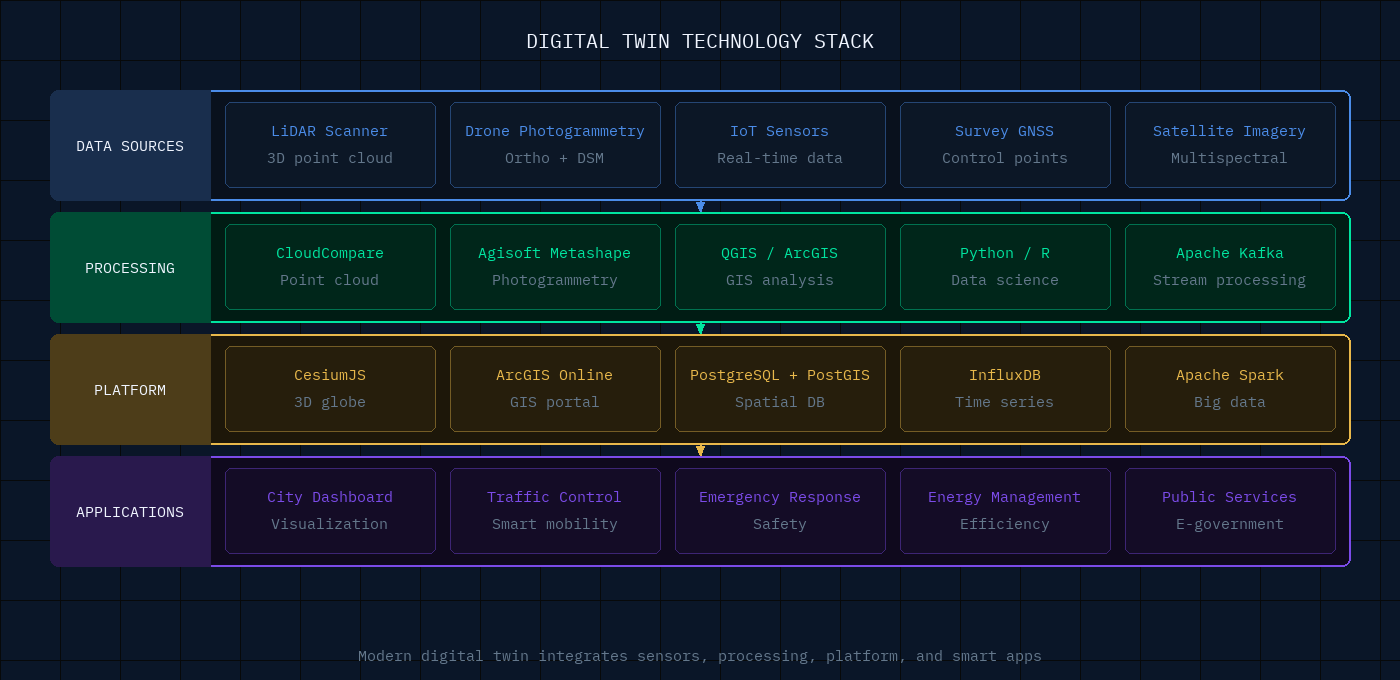
Task: Select the PLATFORM layer label
Action: pos(130,390)
